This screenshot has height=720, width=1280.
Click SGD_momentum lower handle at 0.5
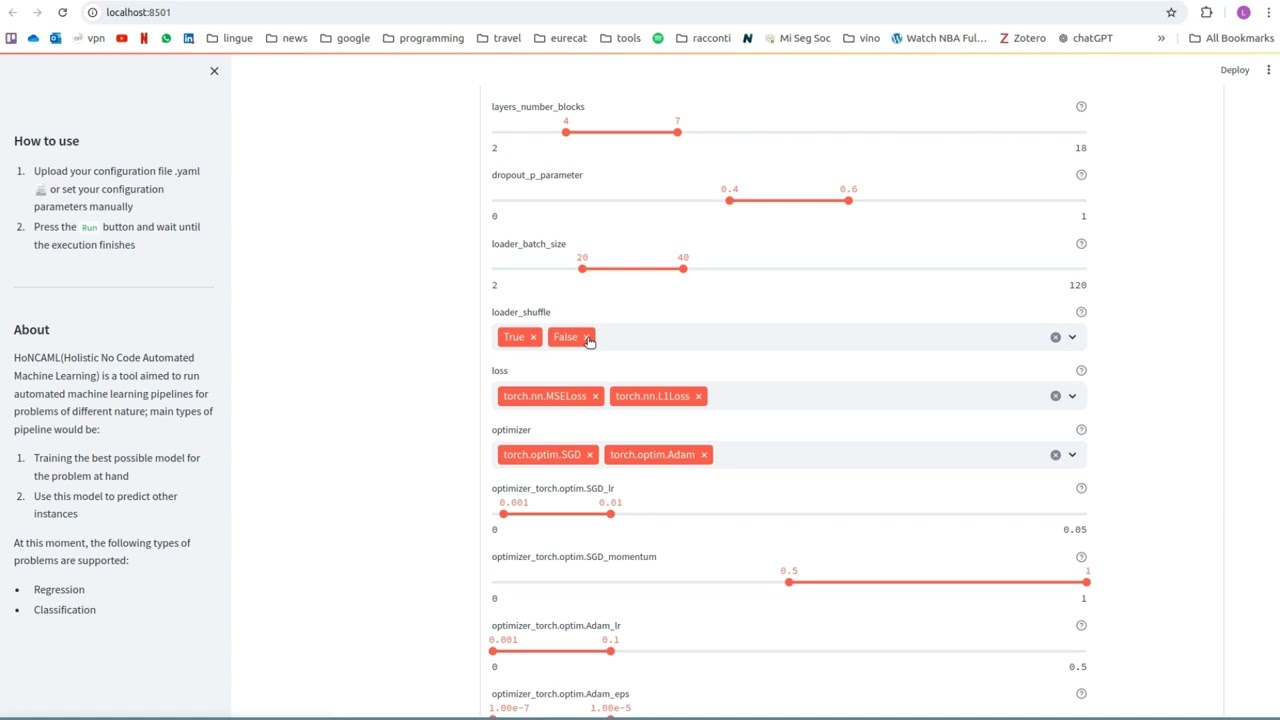789,582
